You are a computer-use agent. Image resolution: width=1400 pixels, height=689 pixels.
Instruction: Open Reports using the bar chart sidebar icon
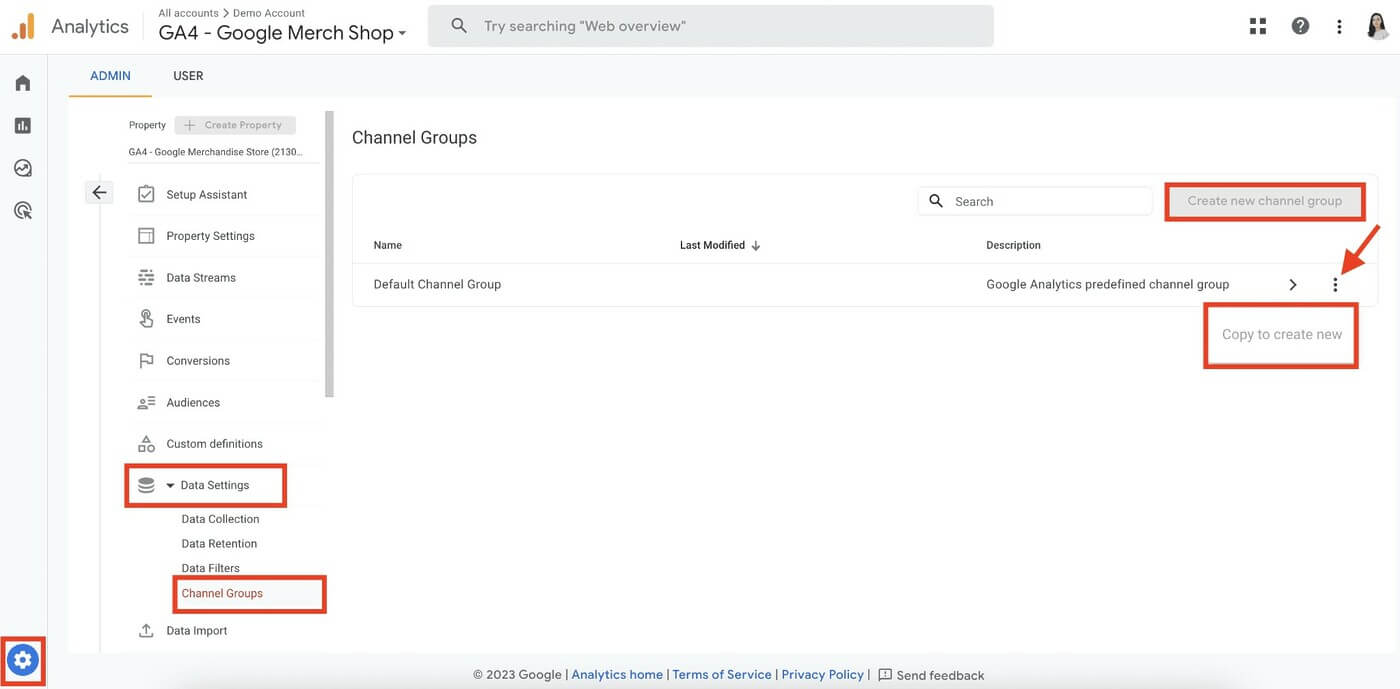pyautogui.click(x=22, y=124)
